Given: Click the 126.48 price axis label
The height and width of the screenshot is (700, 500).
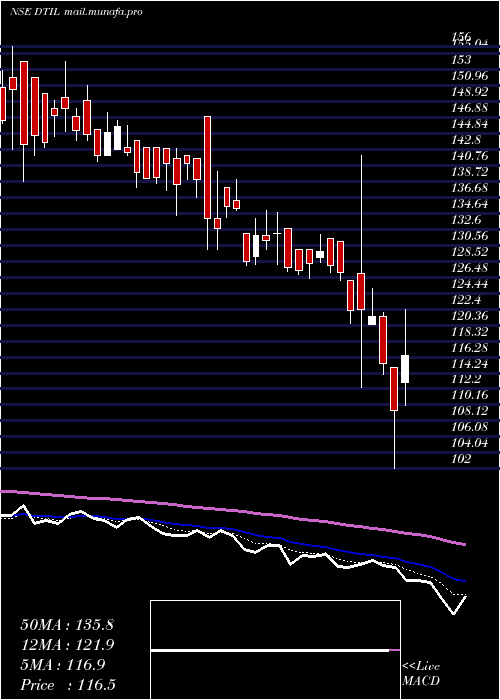Looking at the screenshot, I should point(469,268).
